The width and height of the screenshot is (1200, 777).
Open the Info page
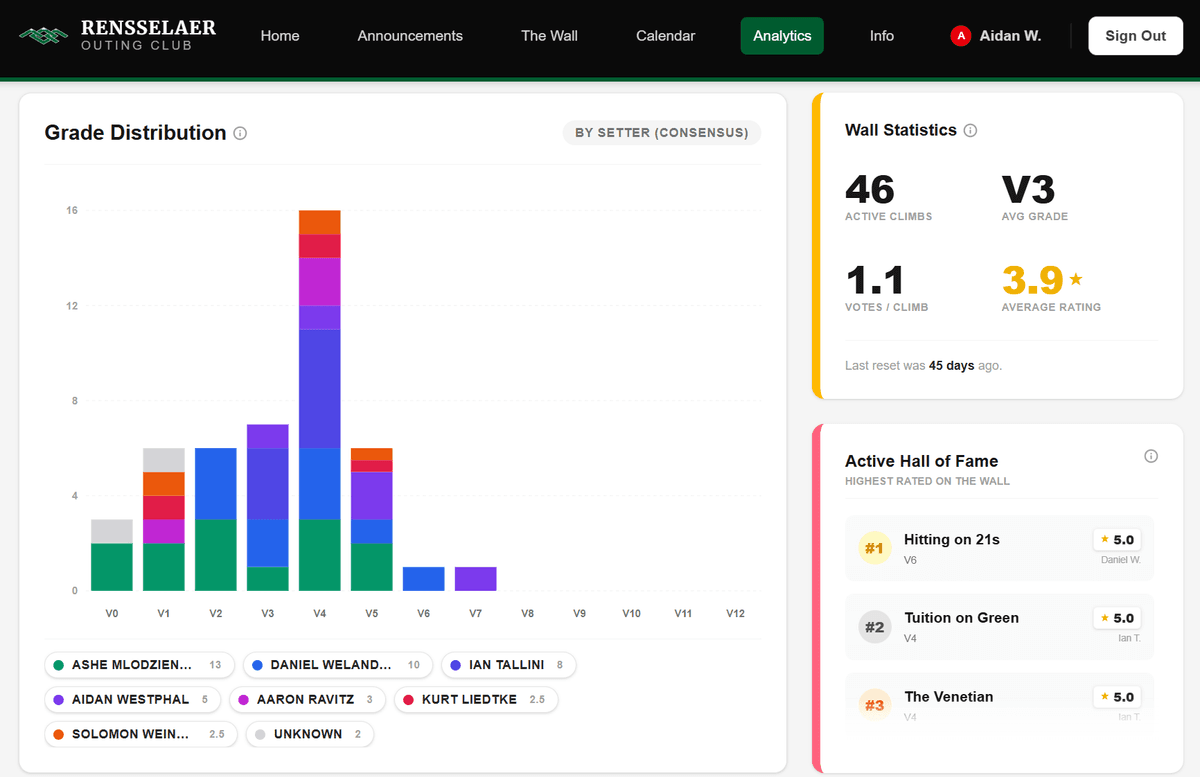(881, 36)
